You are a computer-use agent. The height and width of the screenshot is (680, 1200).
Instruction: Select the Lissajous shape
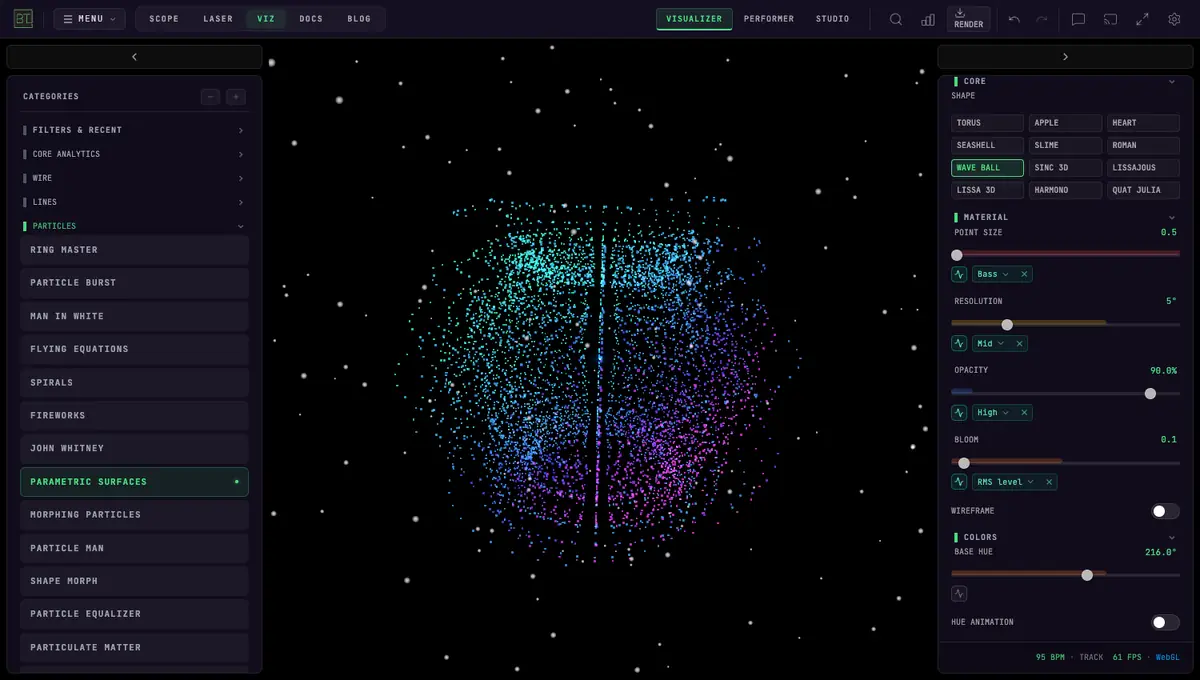1143,168
